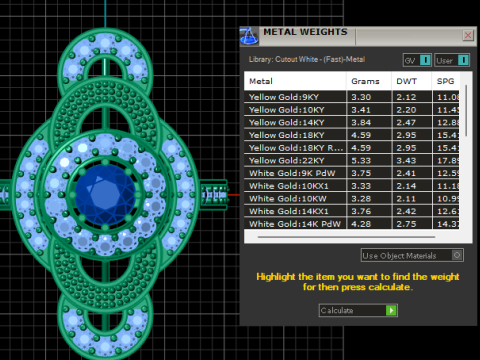Viewport: 480px width, 360px height.
Task: Select the White Gold:10KX1 row
Action: 352,186
